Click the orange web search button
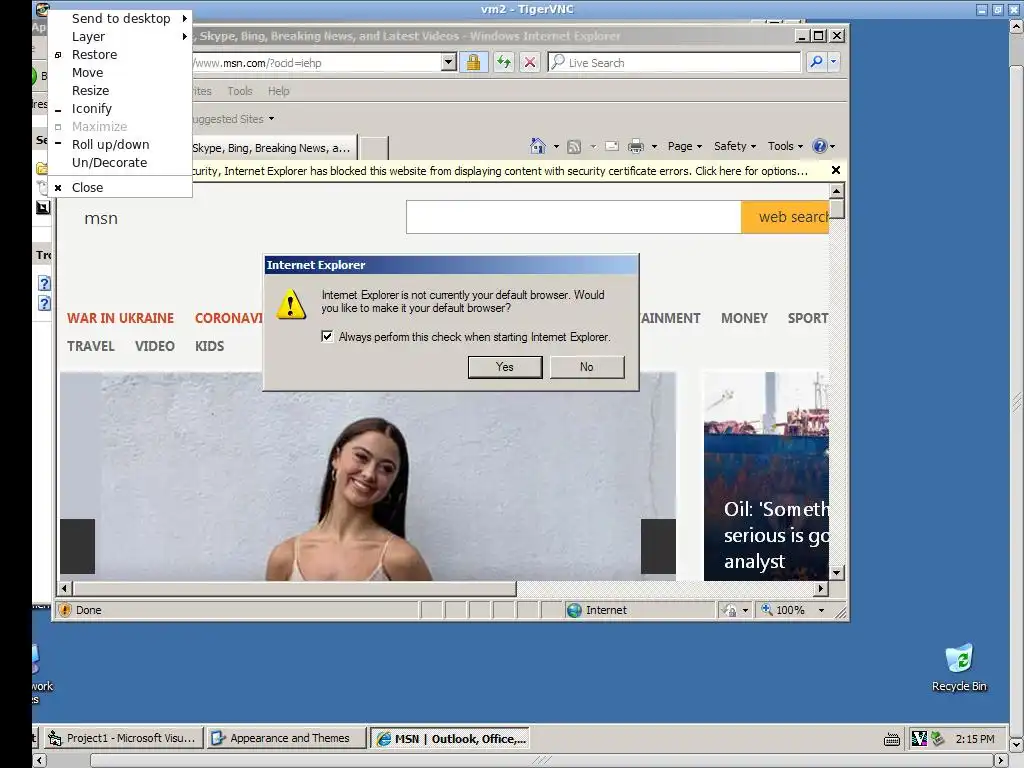The image size is (1024, 768). (785, 217)
